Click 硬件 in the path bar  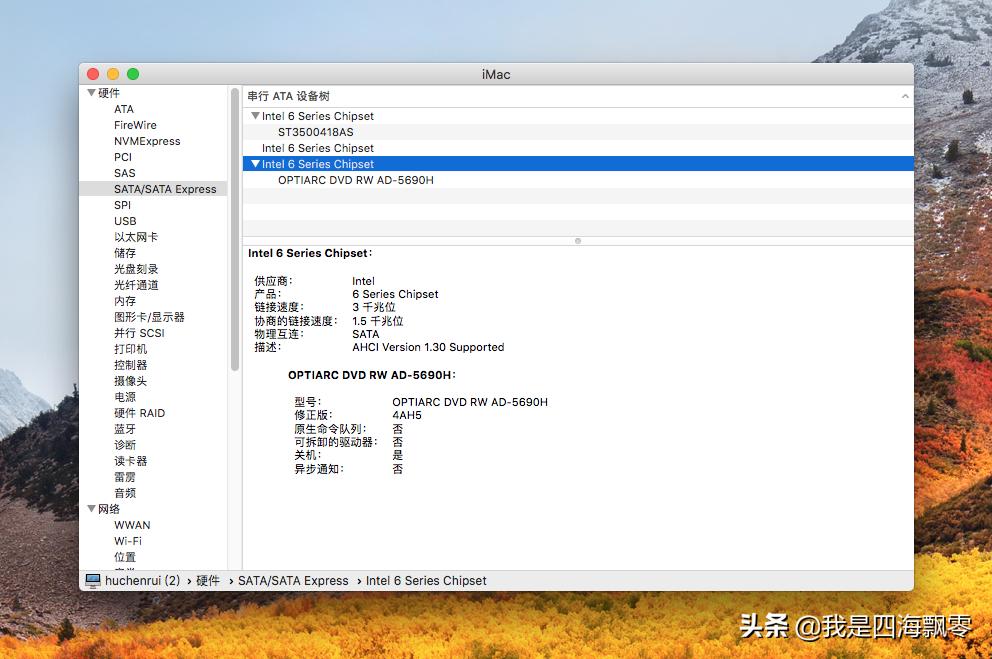[x=208, y=581]
